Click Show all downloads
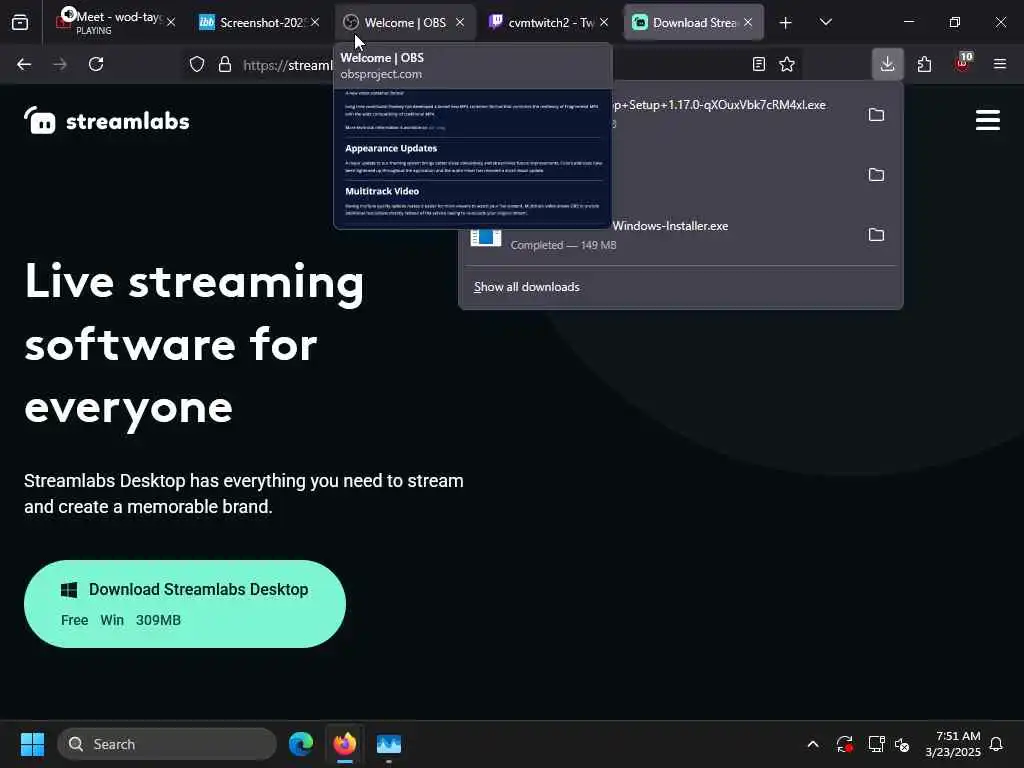 (526, 287)
